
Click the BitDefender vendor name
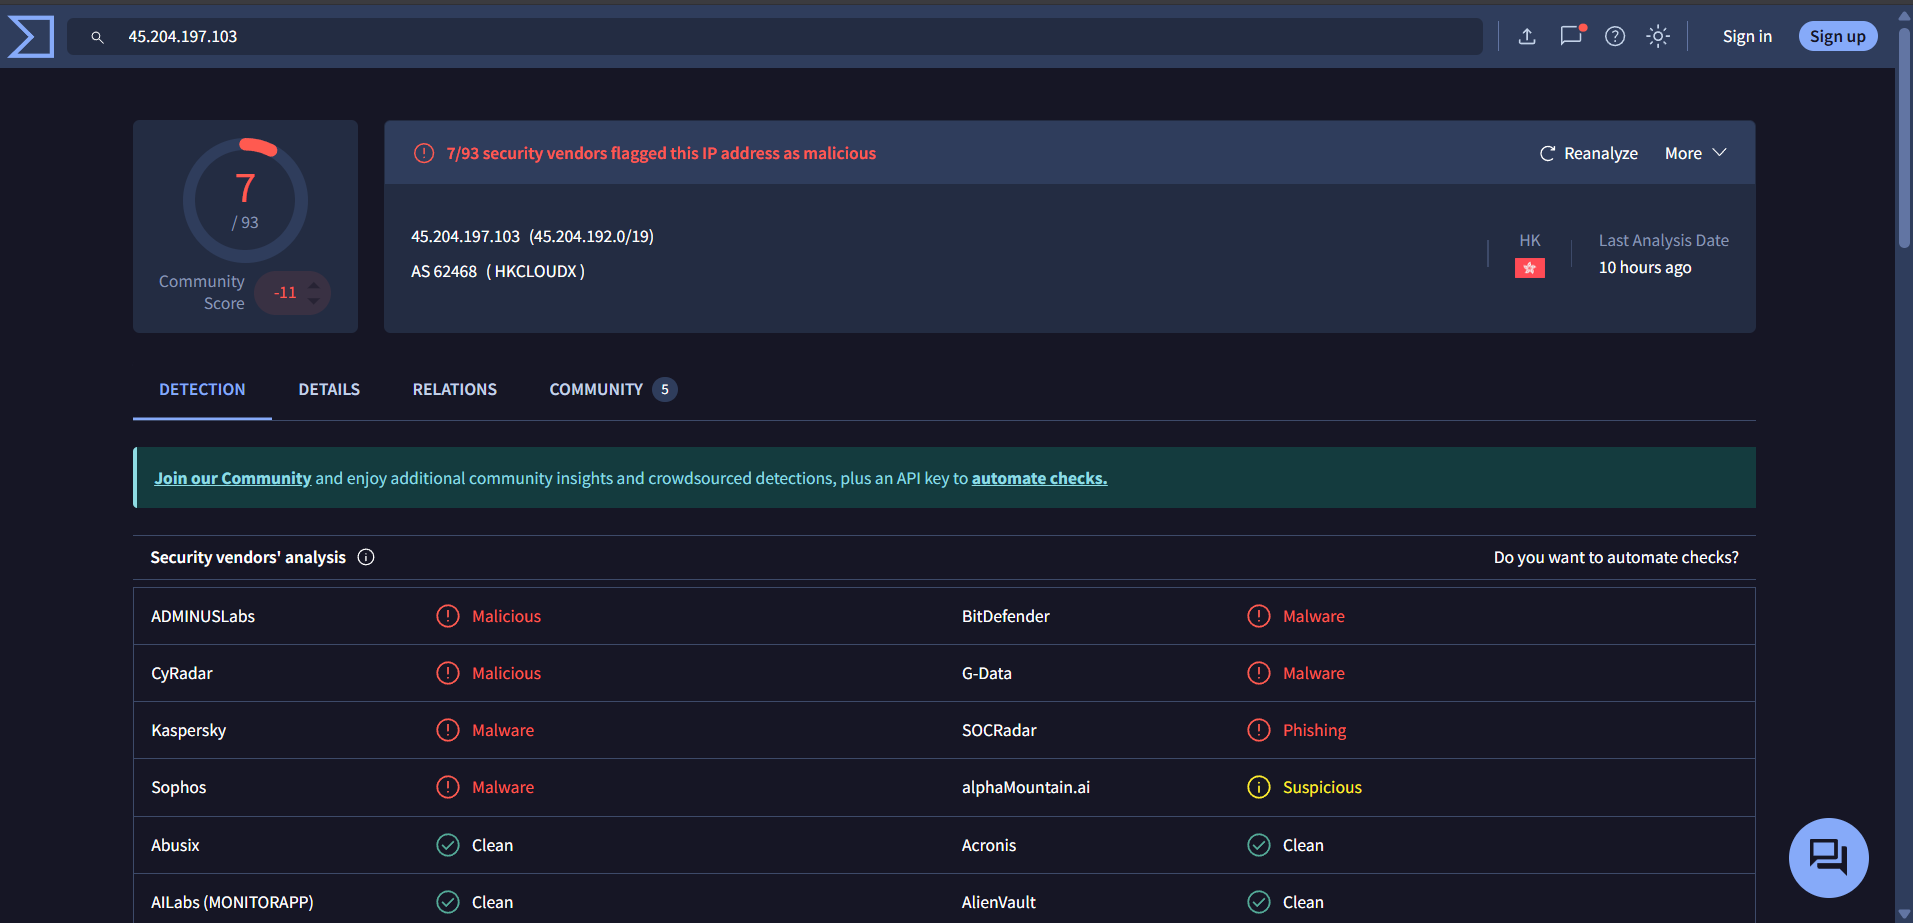tap(1006, 616)
